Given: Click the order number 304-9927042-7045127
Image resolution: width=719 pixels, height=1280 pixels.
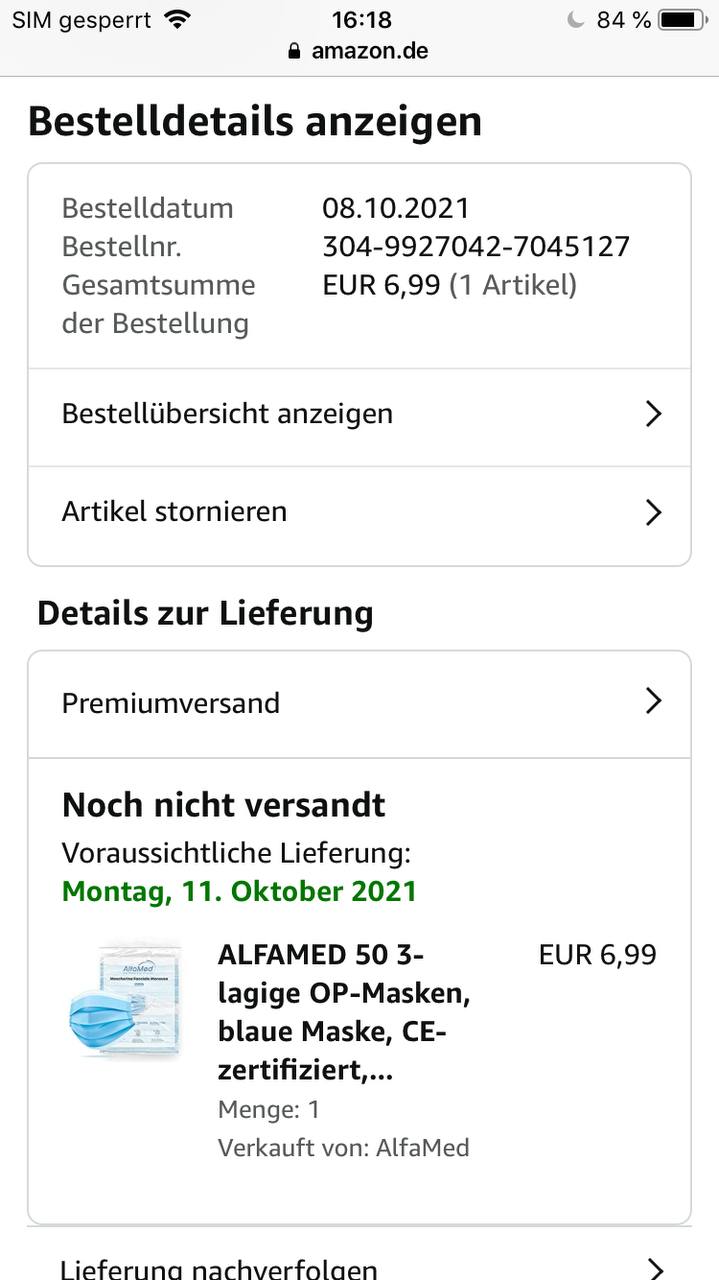Looking at the screenshot, I should pos(476,246).
